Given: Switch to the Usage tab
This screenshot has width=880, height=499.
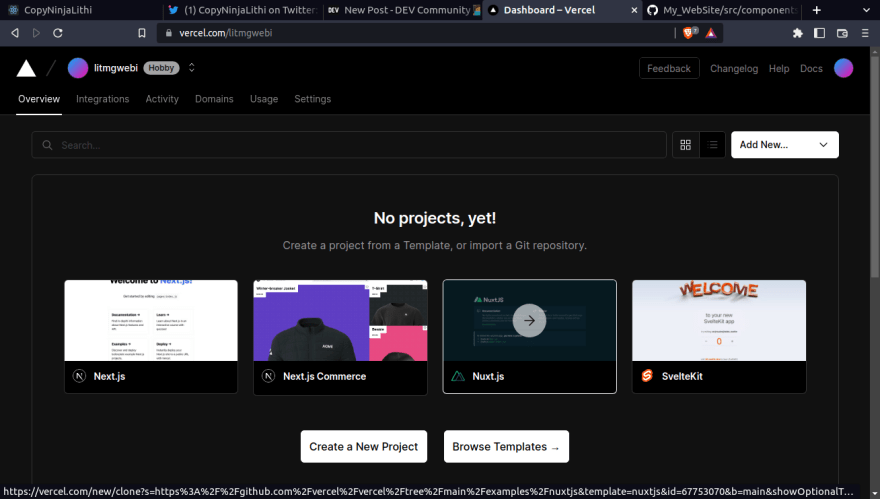Looking at the screenshot, I should (x=264, y=99).
